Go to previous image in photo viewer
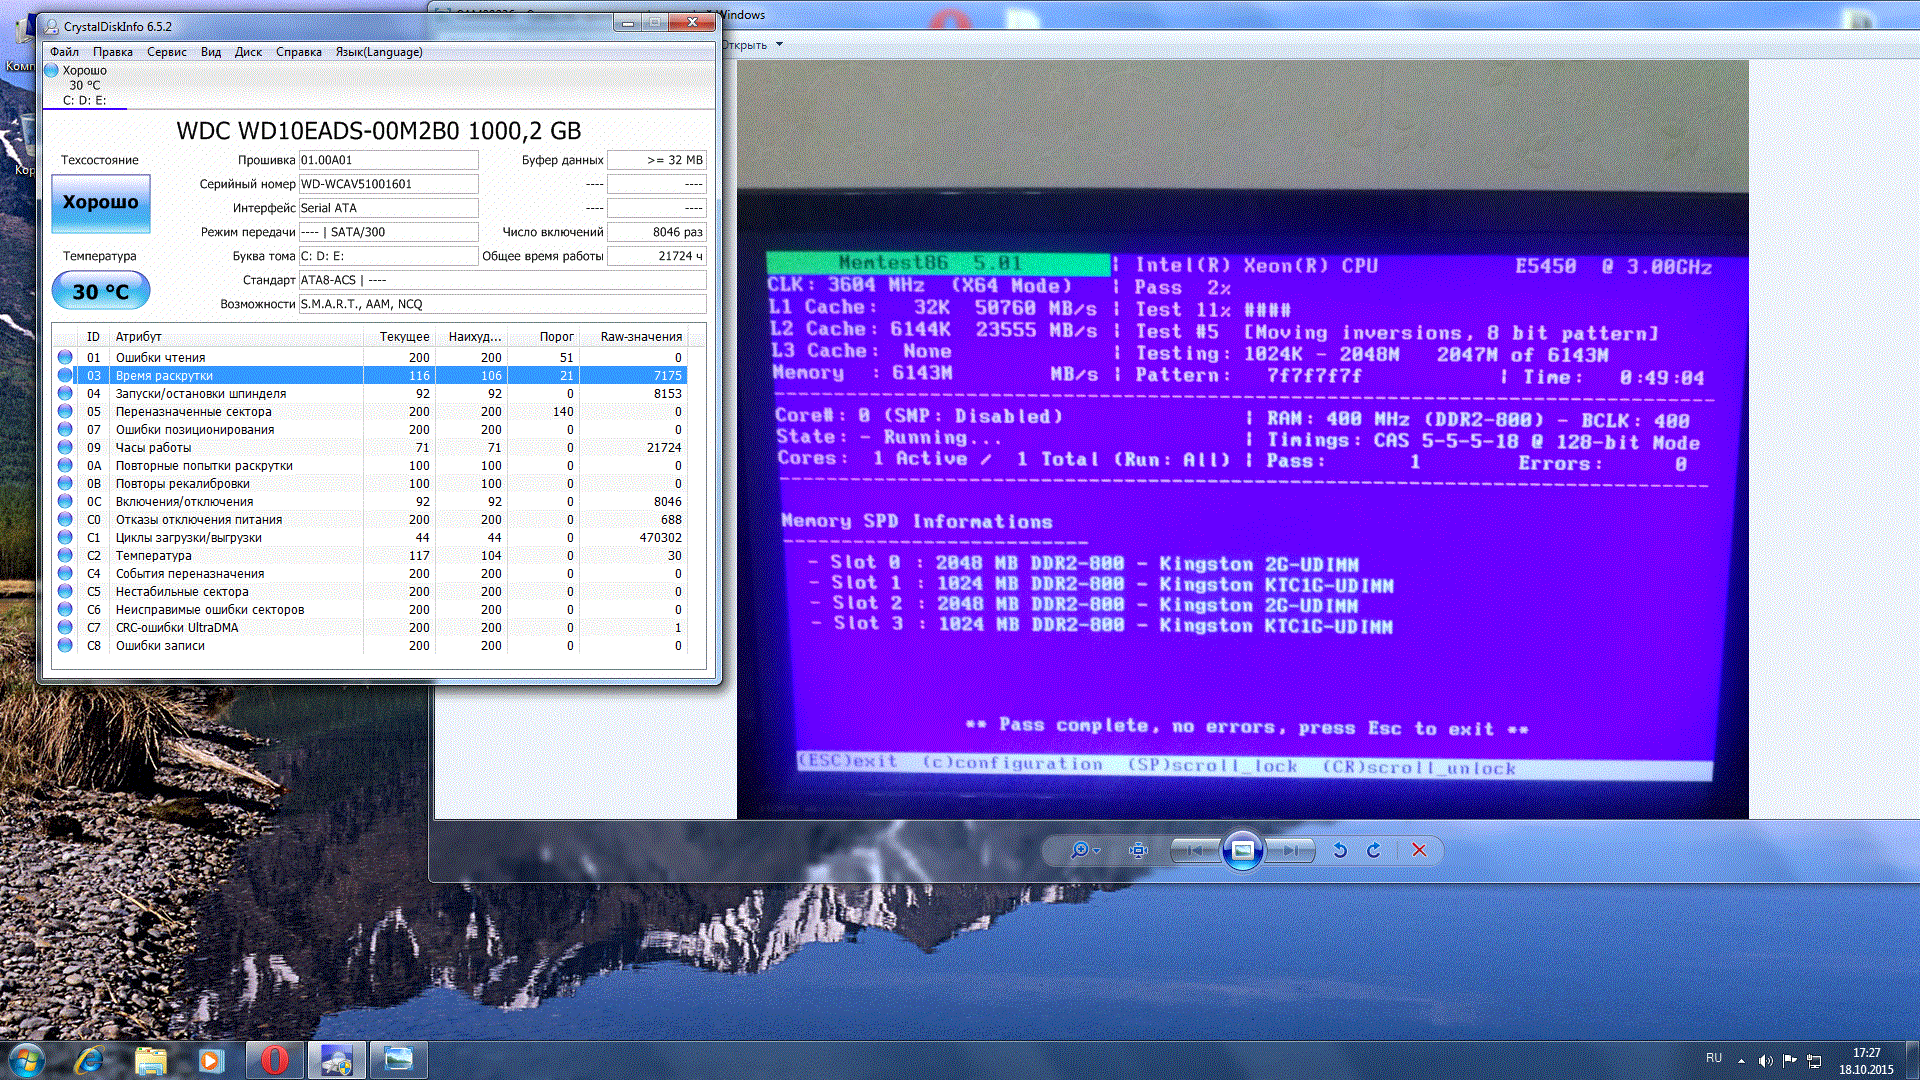1920x1080 pixels. [x=1194, y=850]
